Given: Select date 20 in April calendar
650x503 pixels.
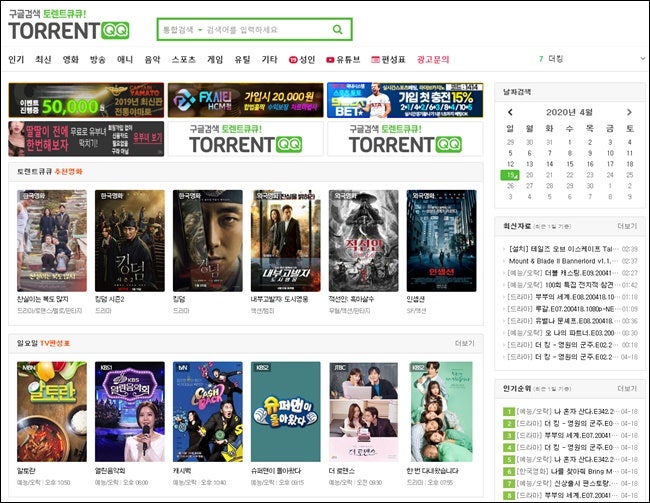Looking at the screenshot, I should click(x=530, y=175).
